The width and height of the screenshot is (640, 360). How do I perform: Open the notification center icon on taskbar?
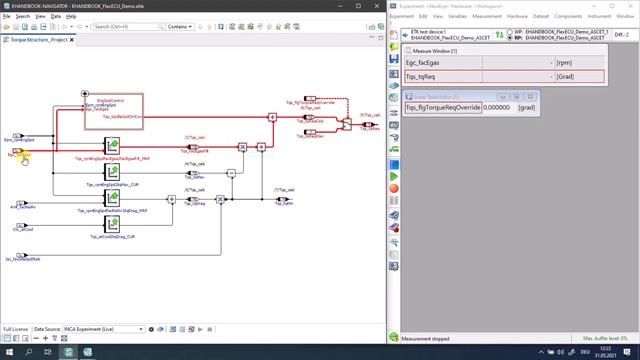(x=627, y=352)
